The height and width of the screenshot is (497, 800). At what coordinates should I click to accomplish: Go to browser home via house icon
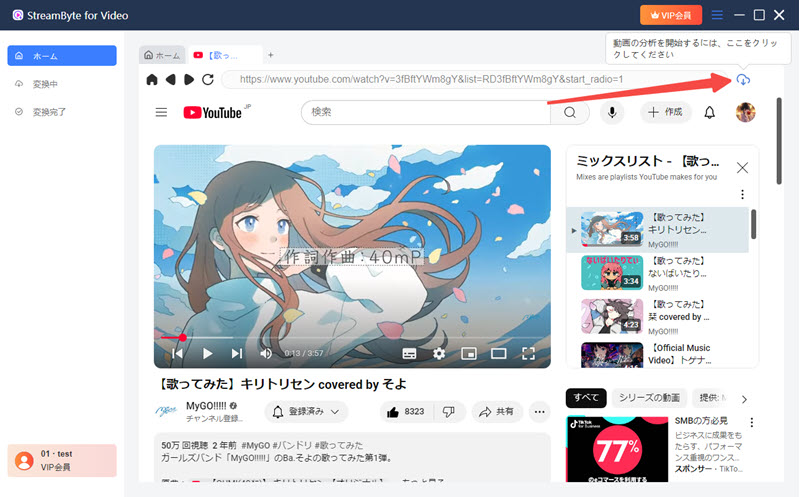(x=152, y=80)
